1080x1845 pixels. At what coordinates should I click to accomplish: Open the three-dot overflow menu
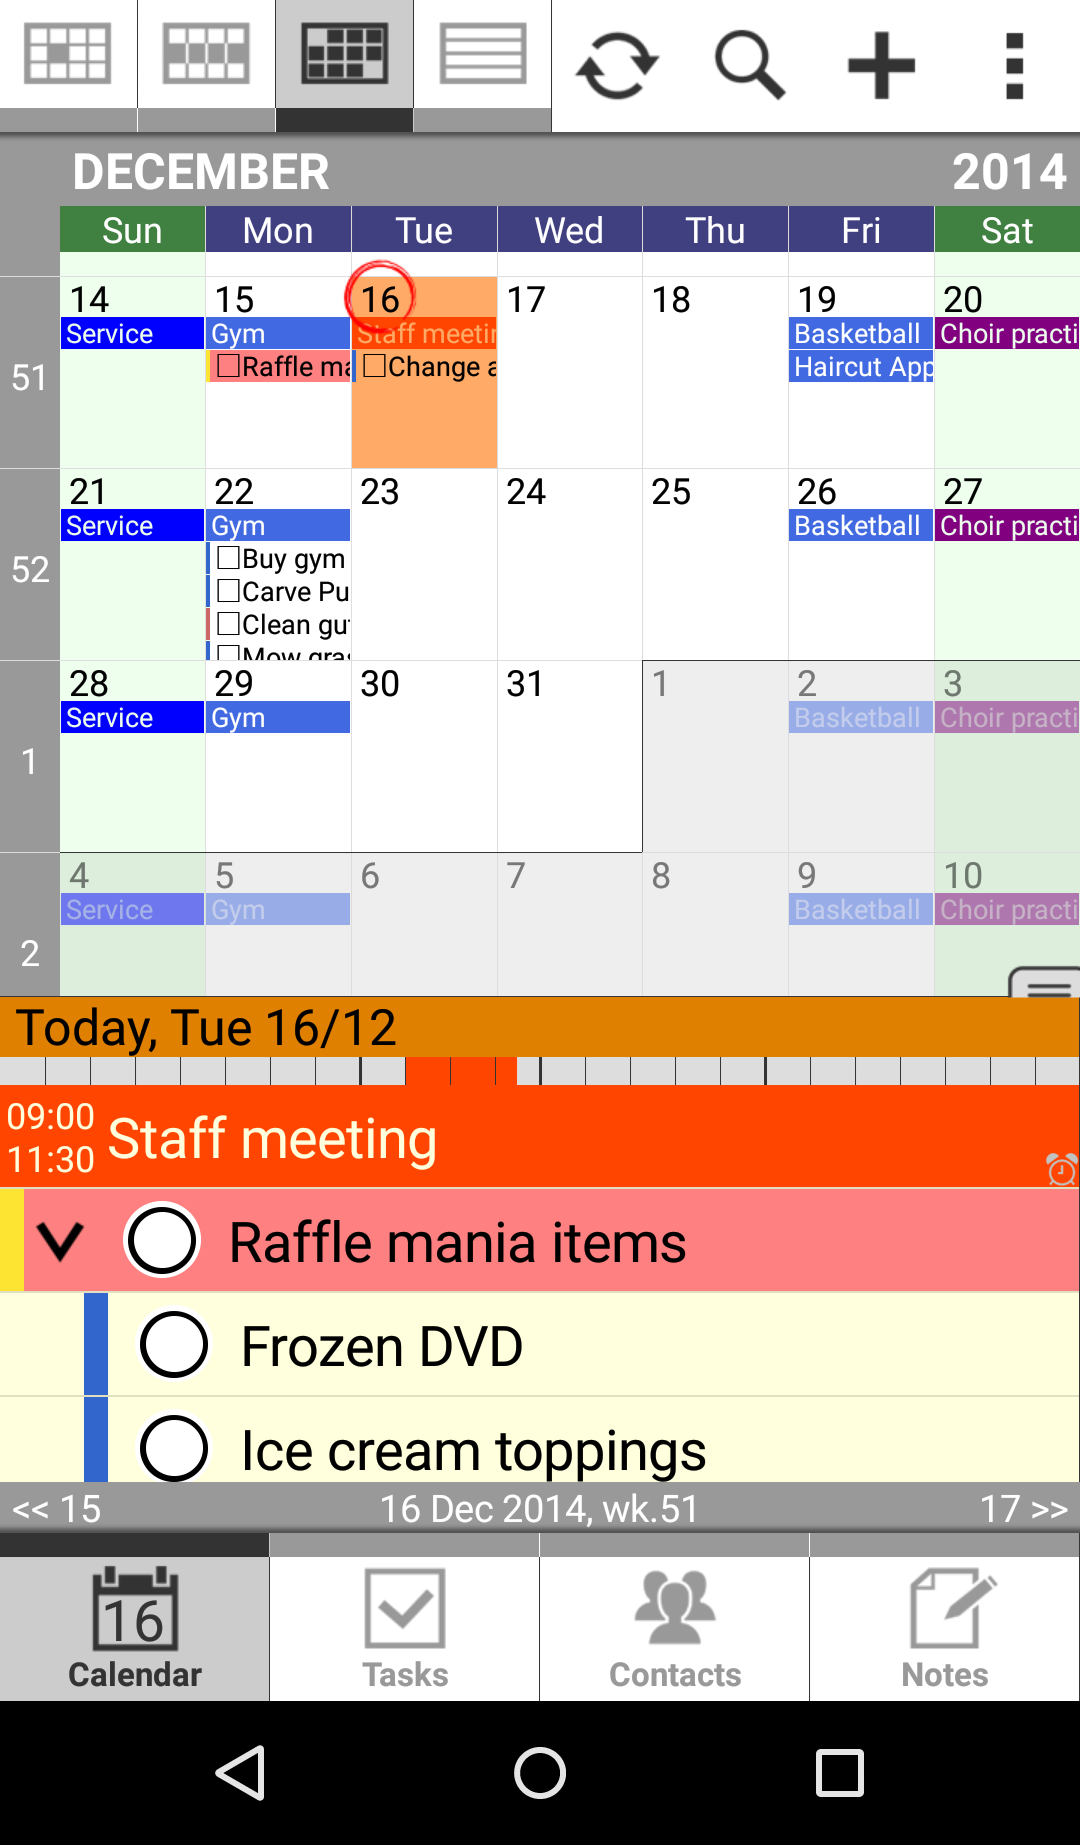tap(1014, 66)
